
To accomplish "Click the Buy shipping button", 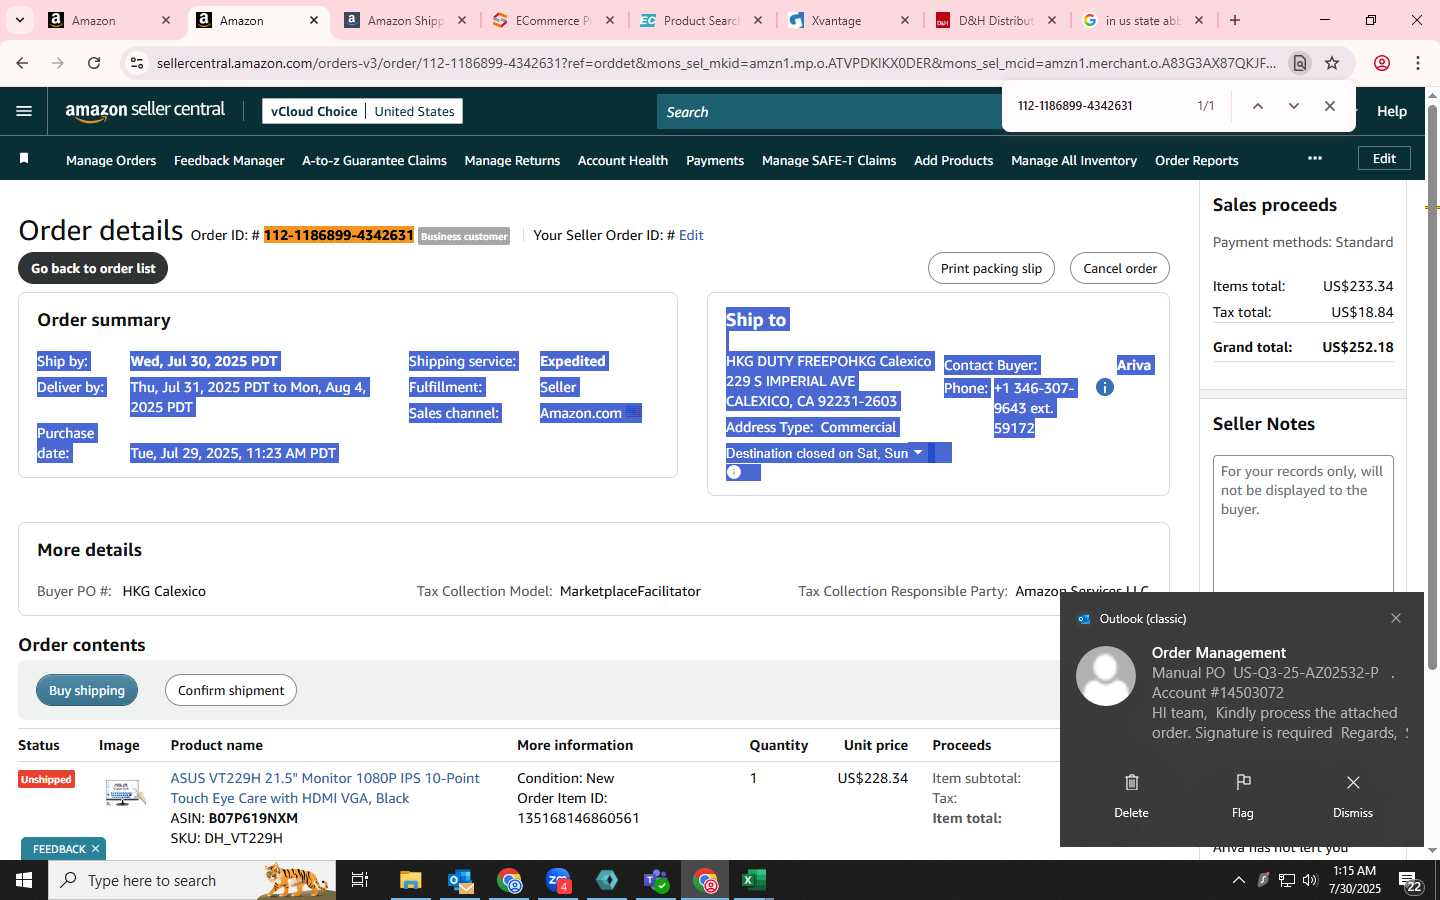I will tap(87, 690).
